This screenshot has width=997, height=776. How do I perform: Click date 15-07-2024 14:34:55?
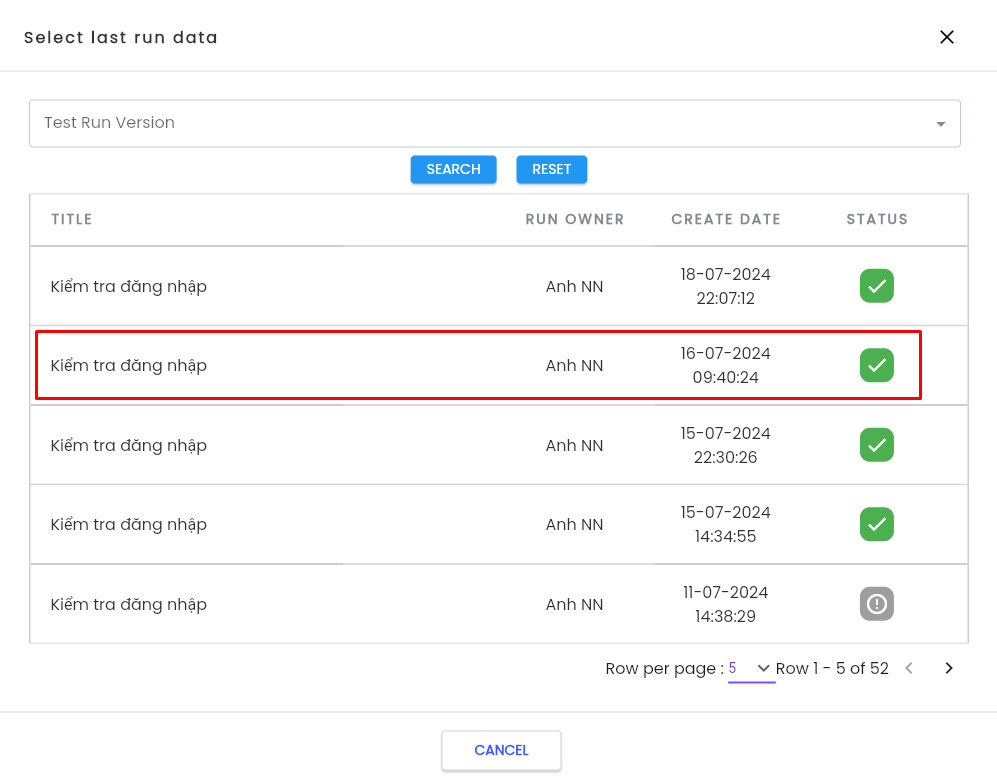tap(725, 524)
